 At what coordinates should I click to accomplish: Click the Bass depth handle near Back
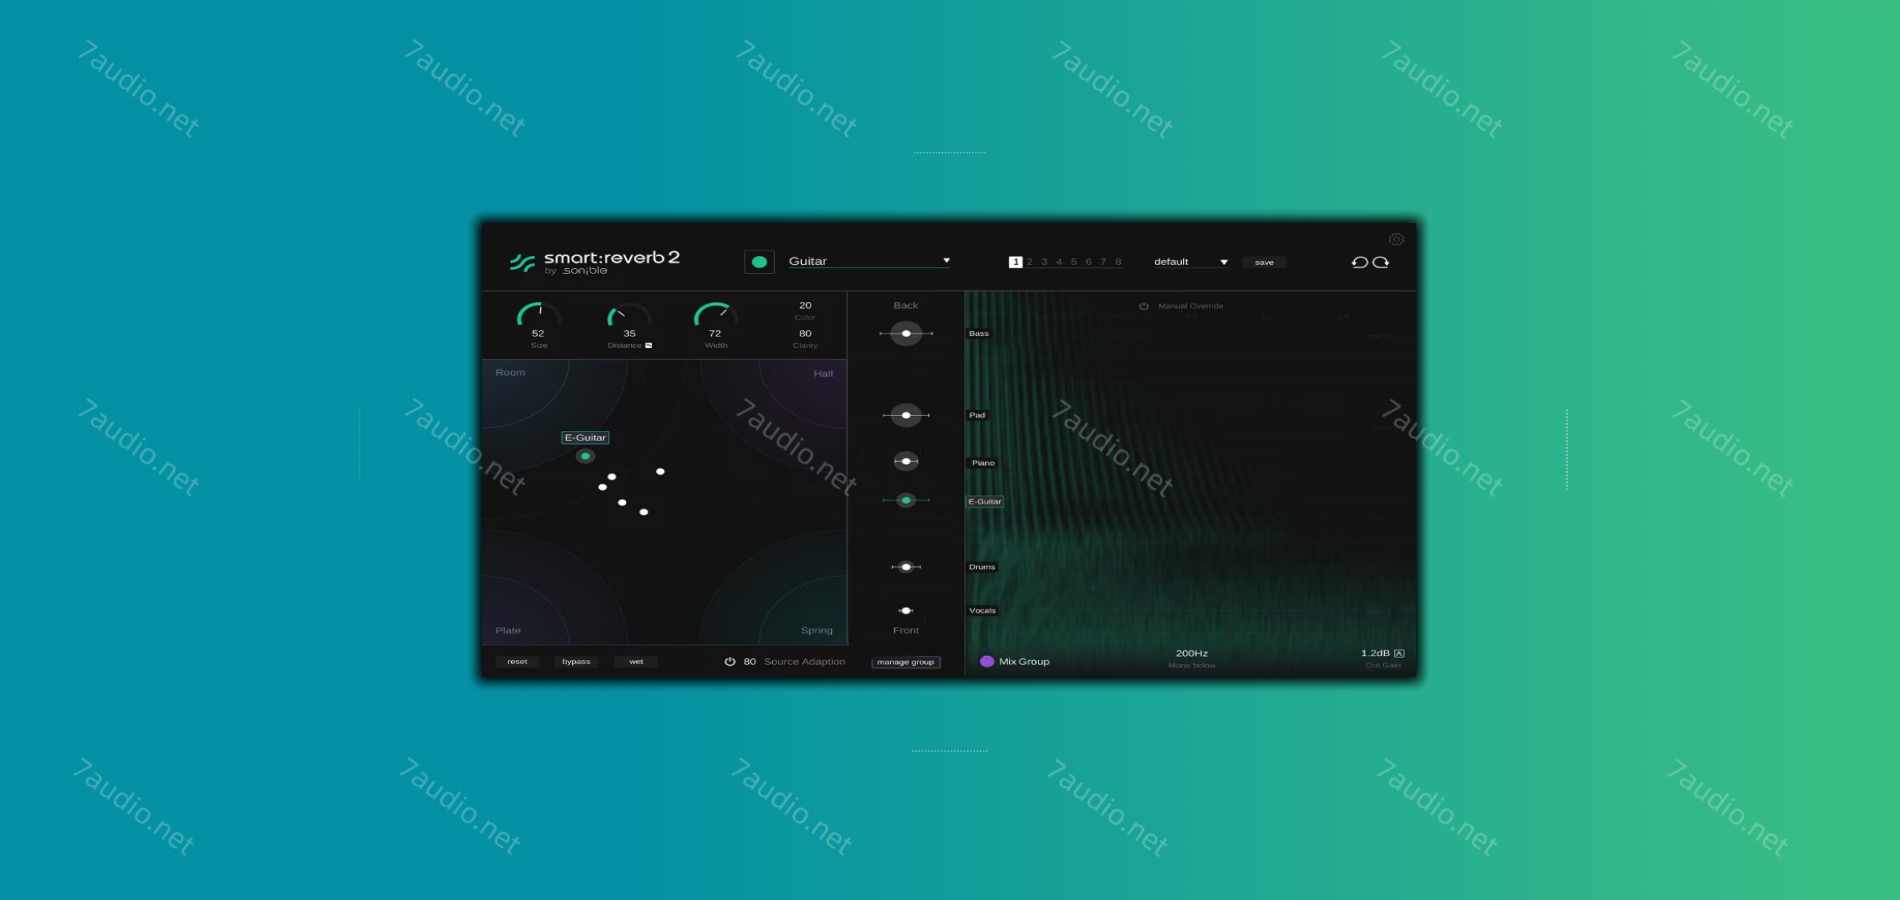(906, 333)
